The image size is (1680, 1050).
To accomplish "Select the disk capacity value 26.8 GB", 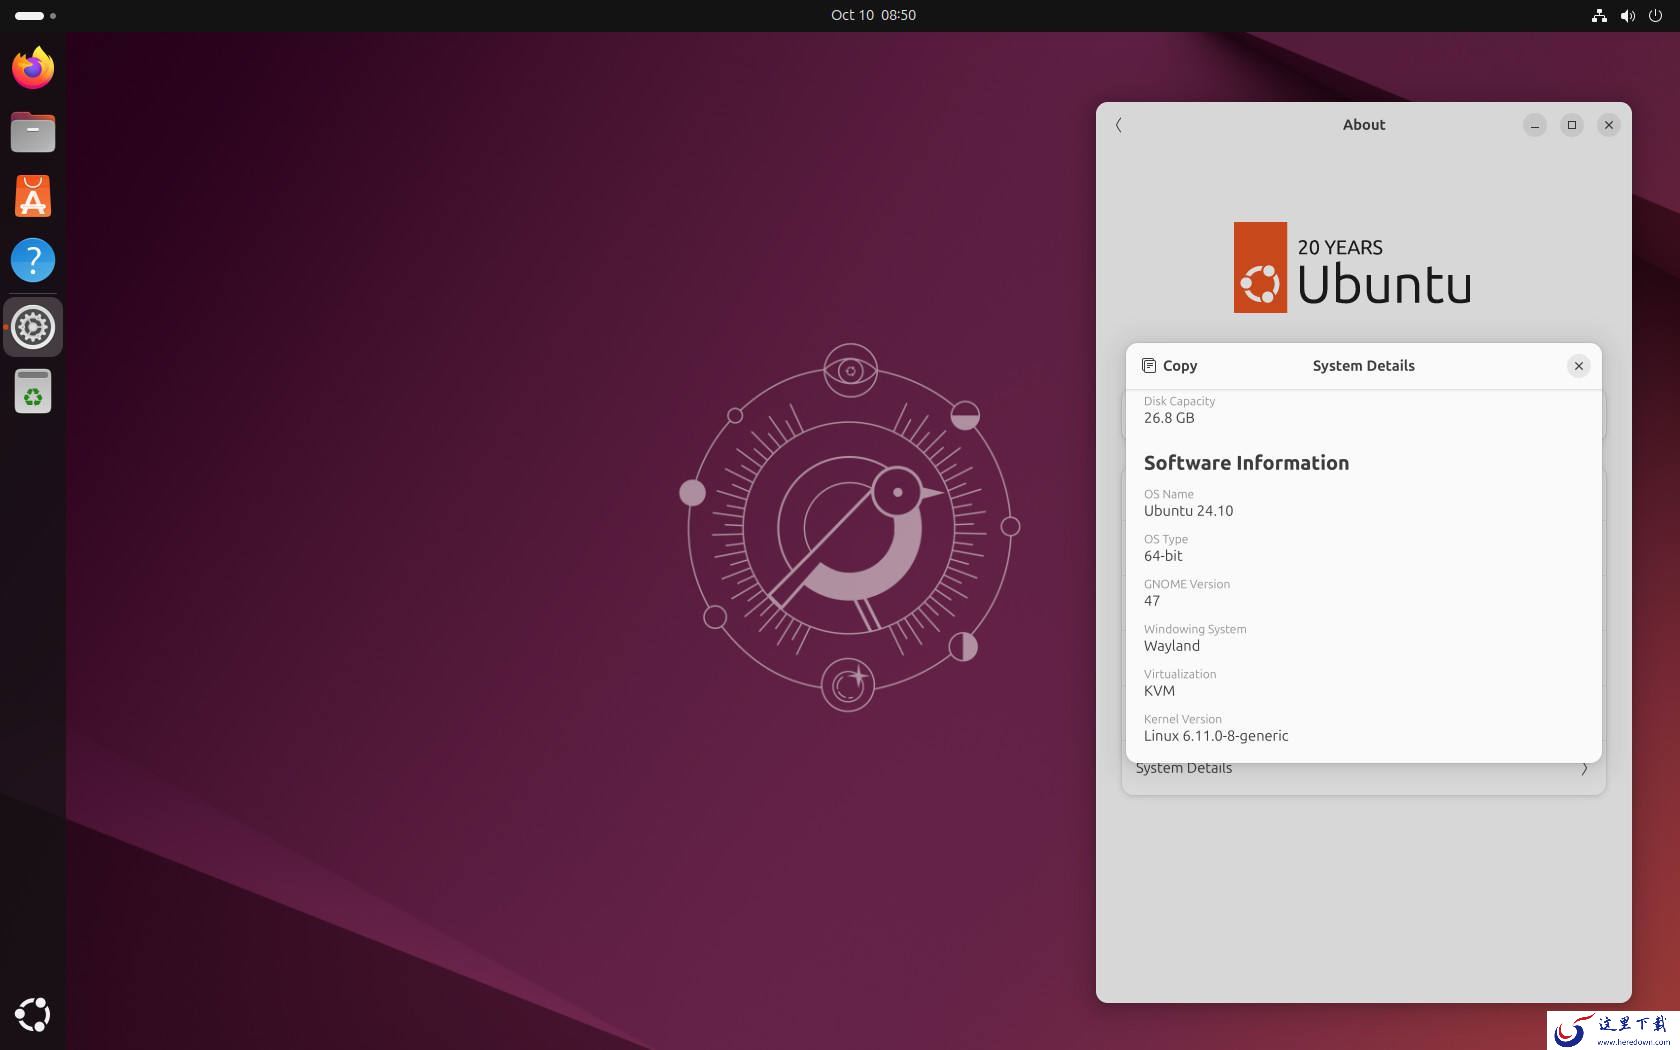I will [1169, 418].
